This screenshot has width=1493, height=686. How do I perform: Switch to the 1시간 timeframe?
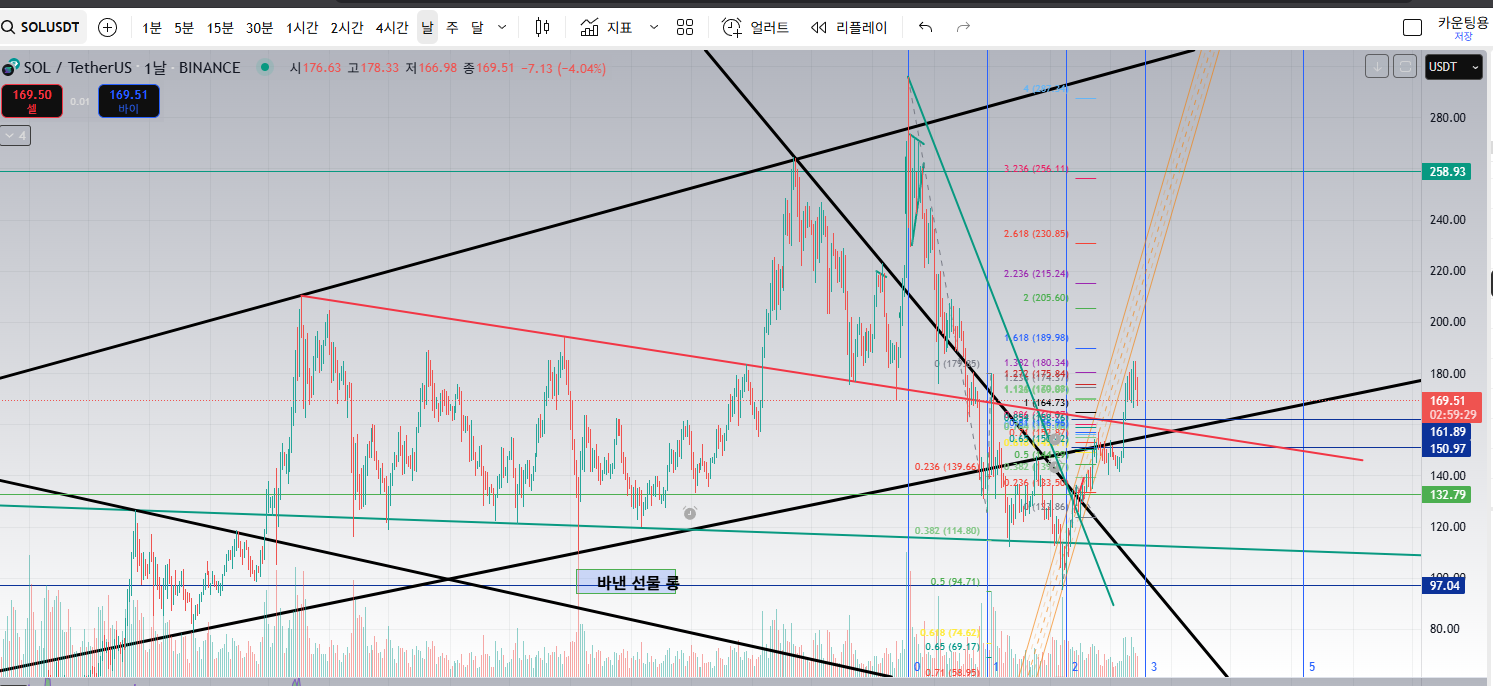(x=302, y=27)
